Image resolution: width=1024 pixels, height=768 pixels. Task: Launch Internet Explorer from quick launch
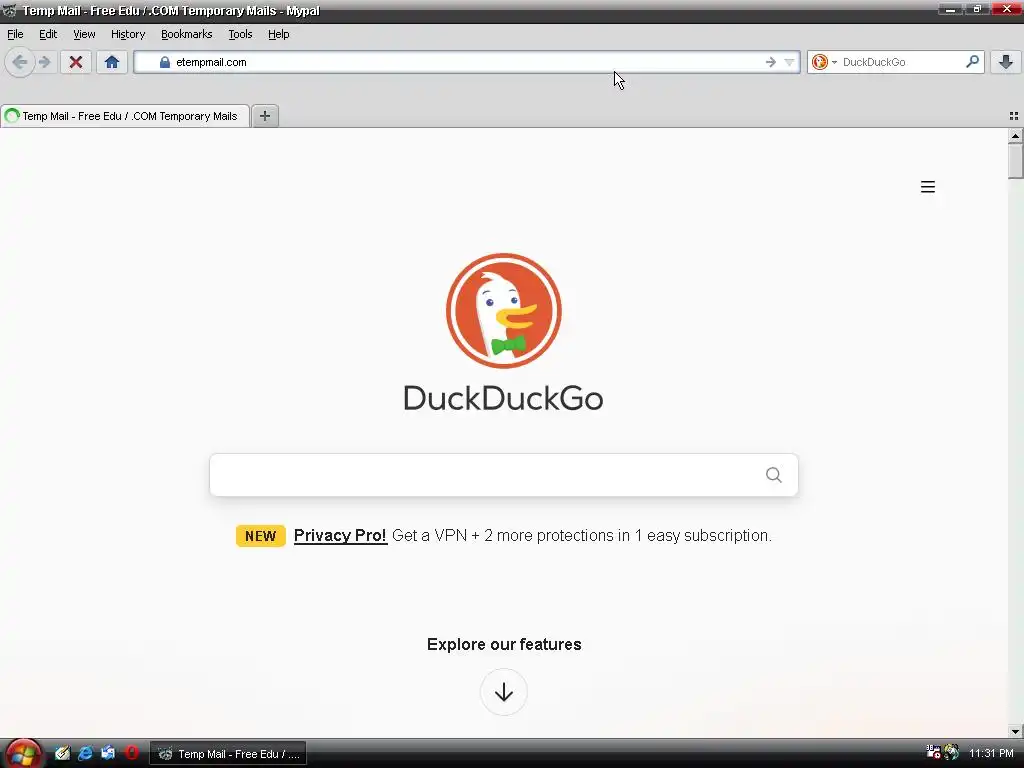coord(85,753)
